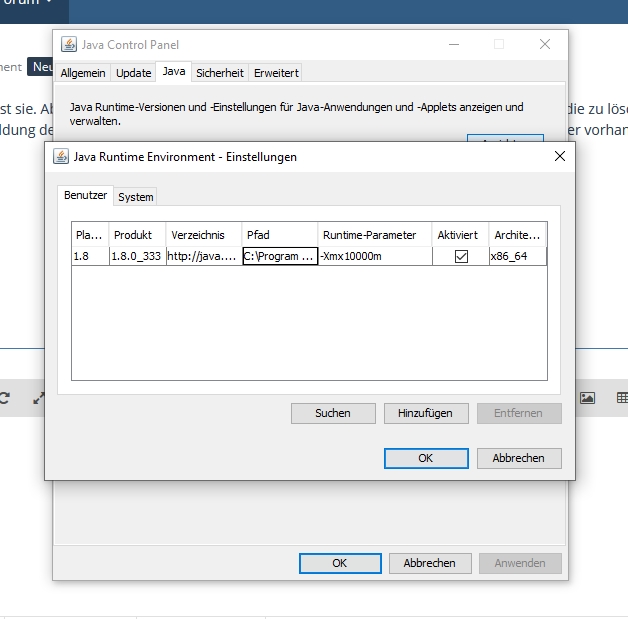
Task: Select the Verzeichnis cell http://java....
Action: point(204,256)
